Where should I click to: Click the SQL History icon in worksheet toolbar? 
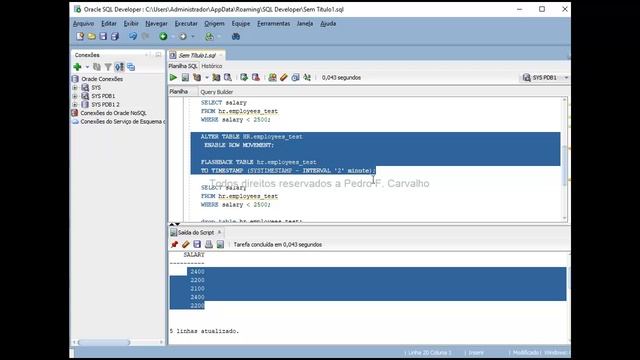[295, 77]
